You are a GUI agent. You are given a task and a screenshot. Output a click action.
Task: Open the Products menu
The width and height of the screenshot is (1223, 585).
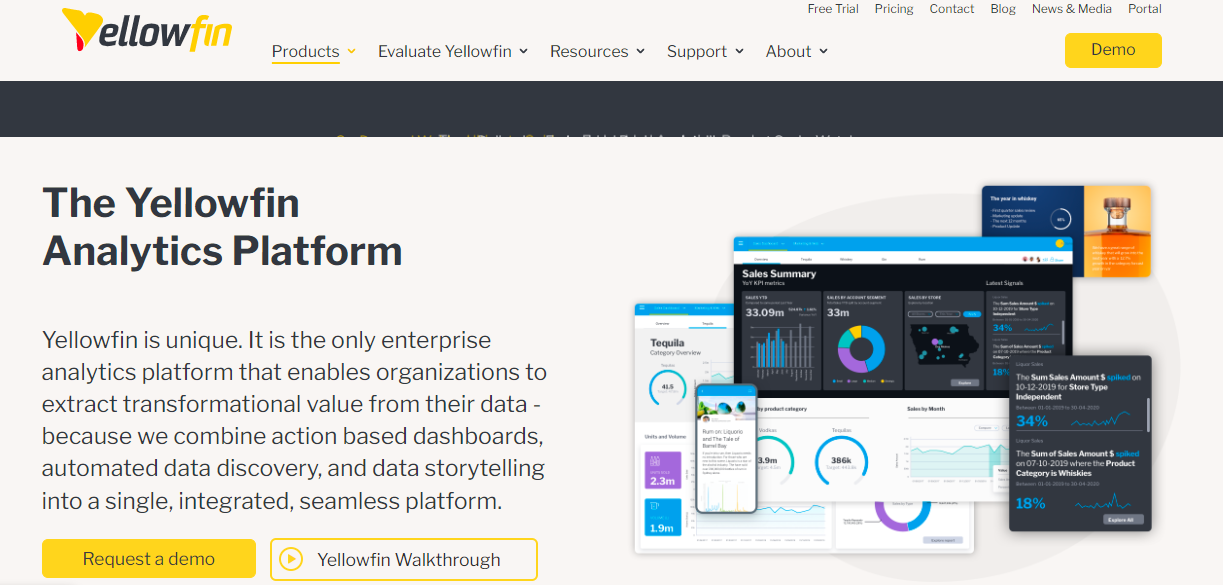pyautogui.click(x=305, y=52)
